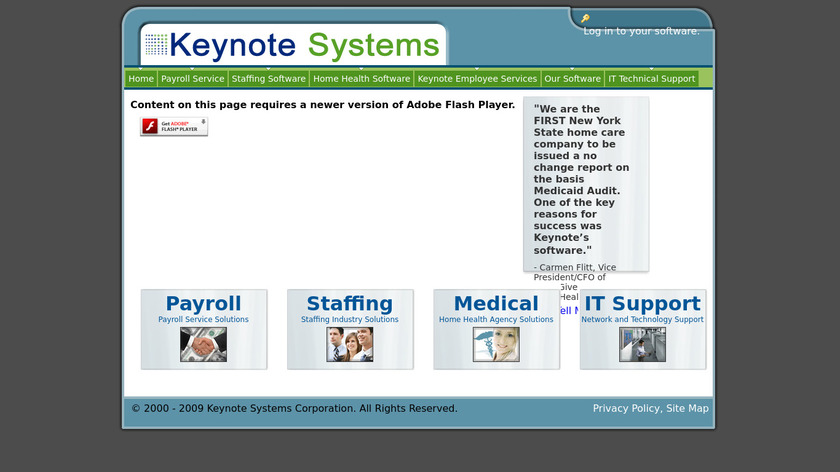Click Network and Technology Support subtitle
840x472 pixels.
click(x=642, y=319)
